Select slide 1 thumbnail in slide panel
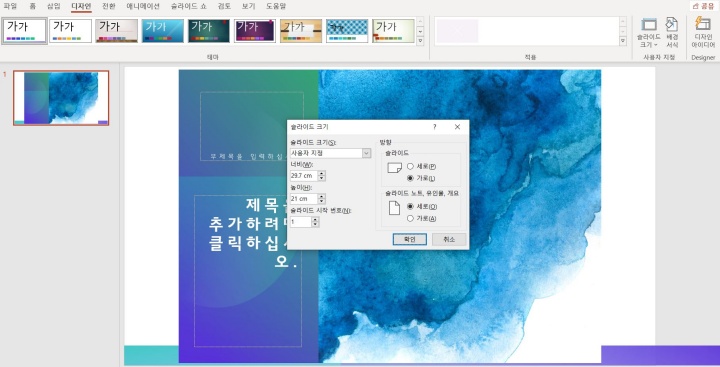 [x=61, y=98]
